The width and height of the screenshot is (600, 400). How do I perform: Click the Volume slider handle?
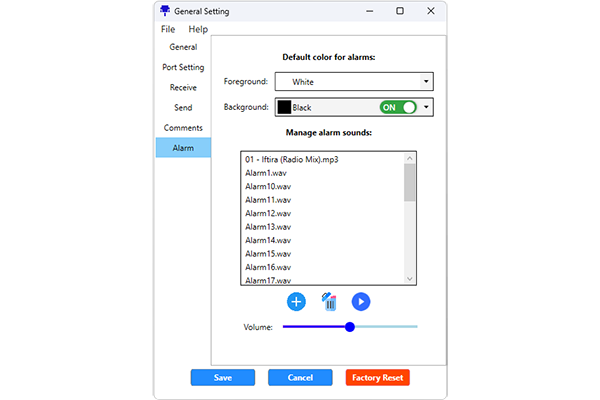click(x=350, y=327)
